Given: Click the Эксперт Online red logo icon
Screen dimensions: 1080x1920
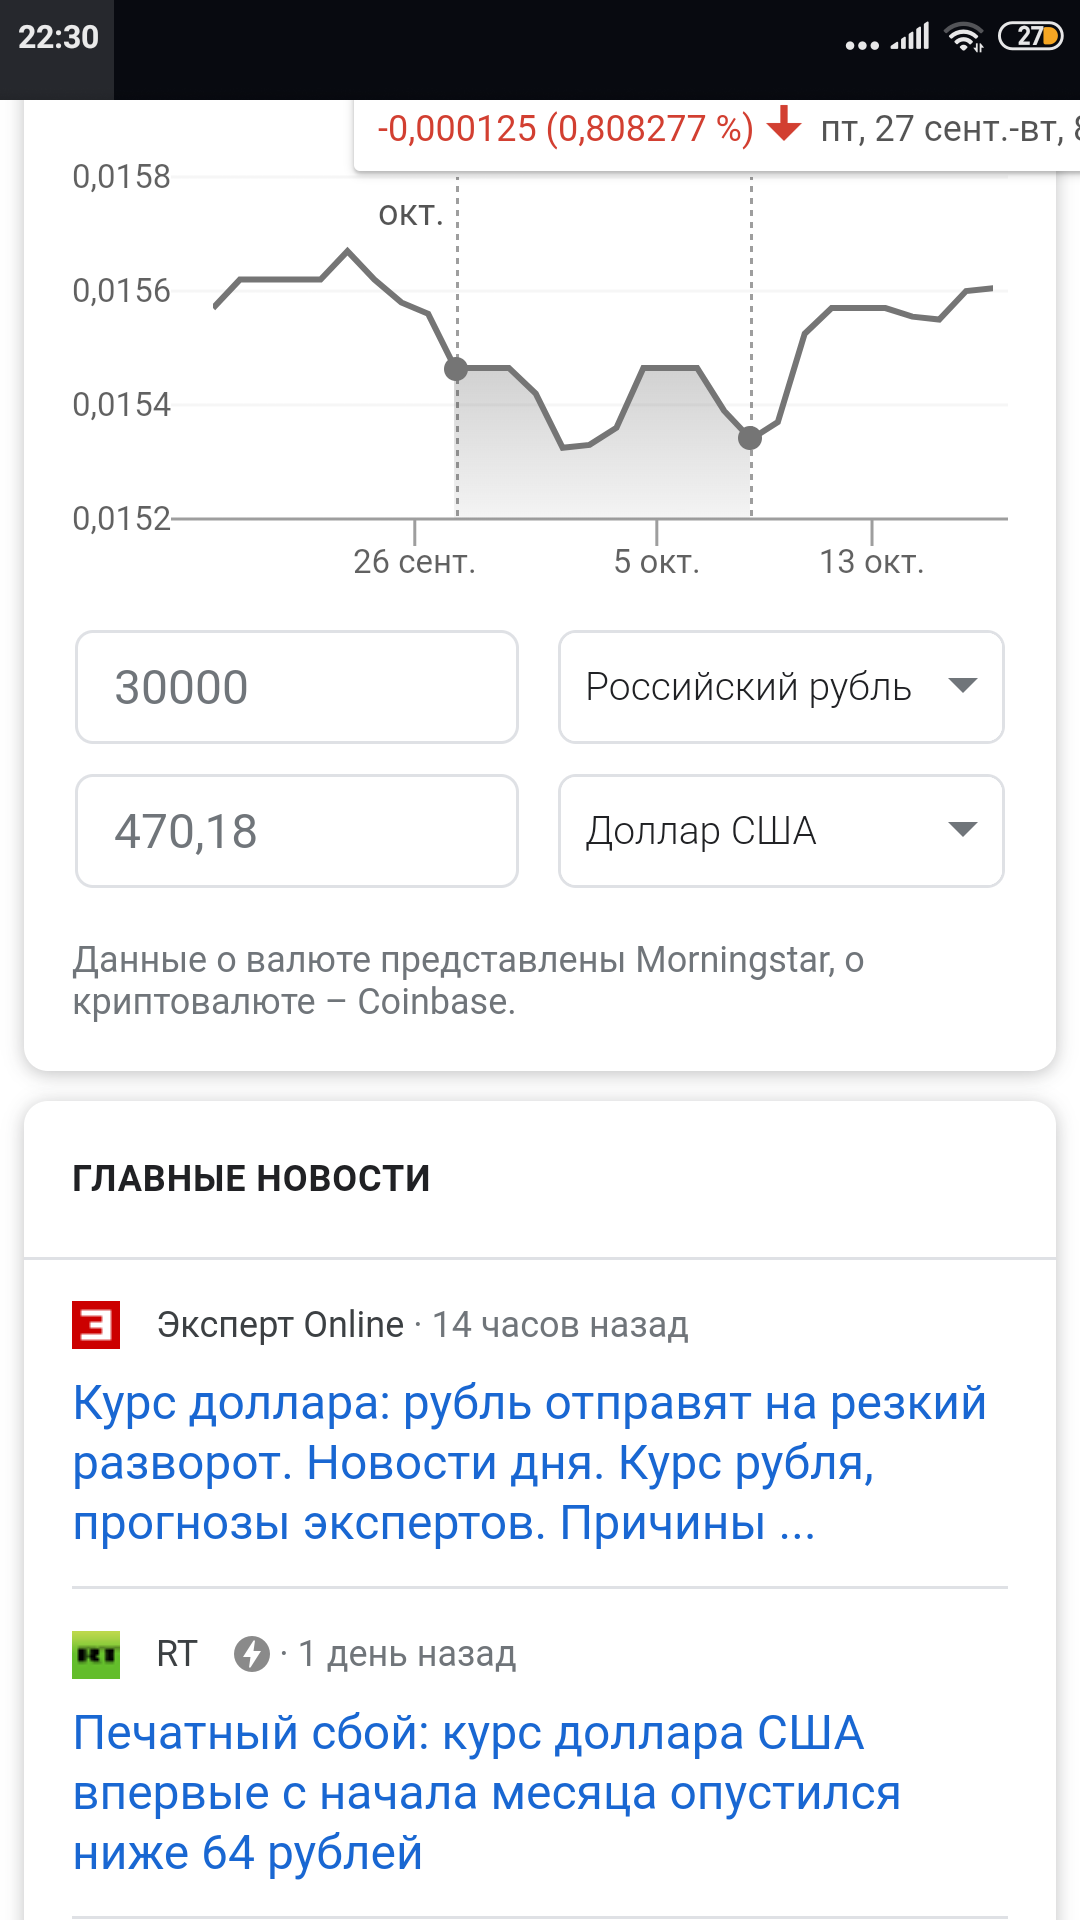Looking at the screenshot, I should [x=96, y=1324].
